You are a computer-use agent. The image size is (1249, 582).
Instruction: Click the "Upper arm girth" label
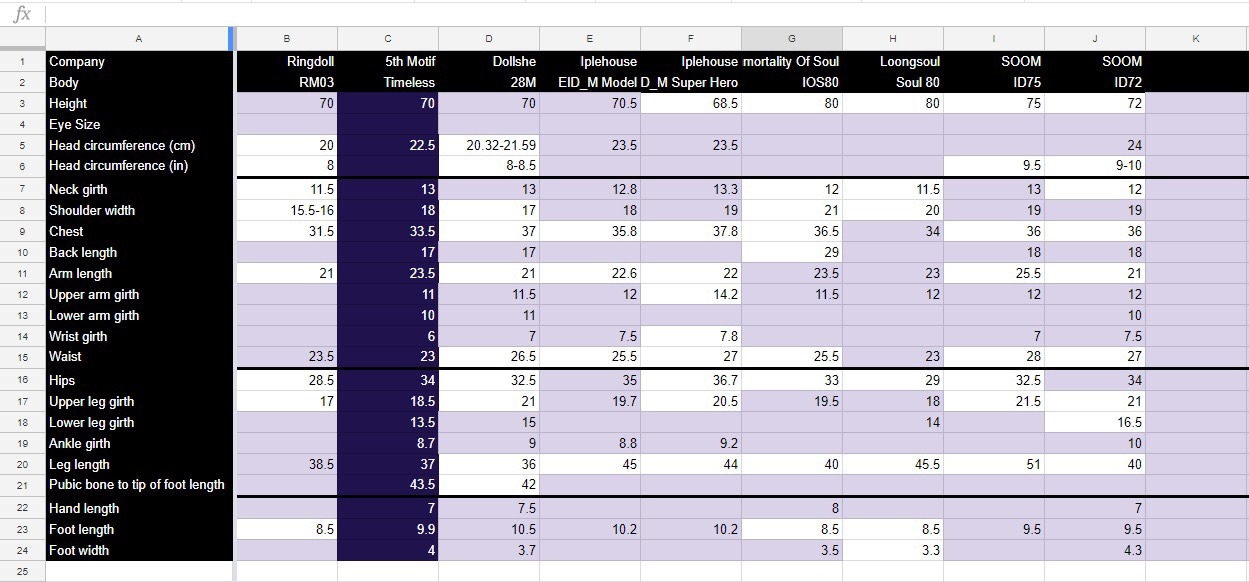139,294
